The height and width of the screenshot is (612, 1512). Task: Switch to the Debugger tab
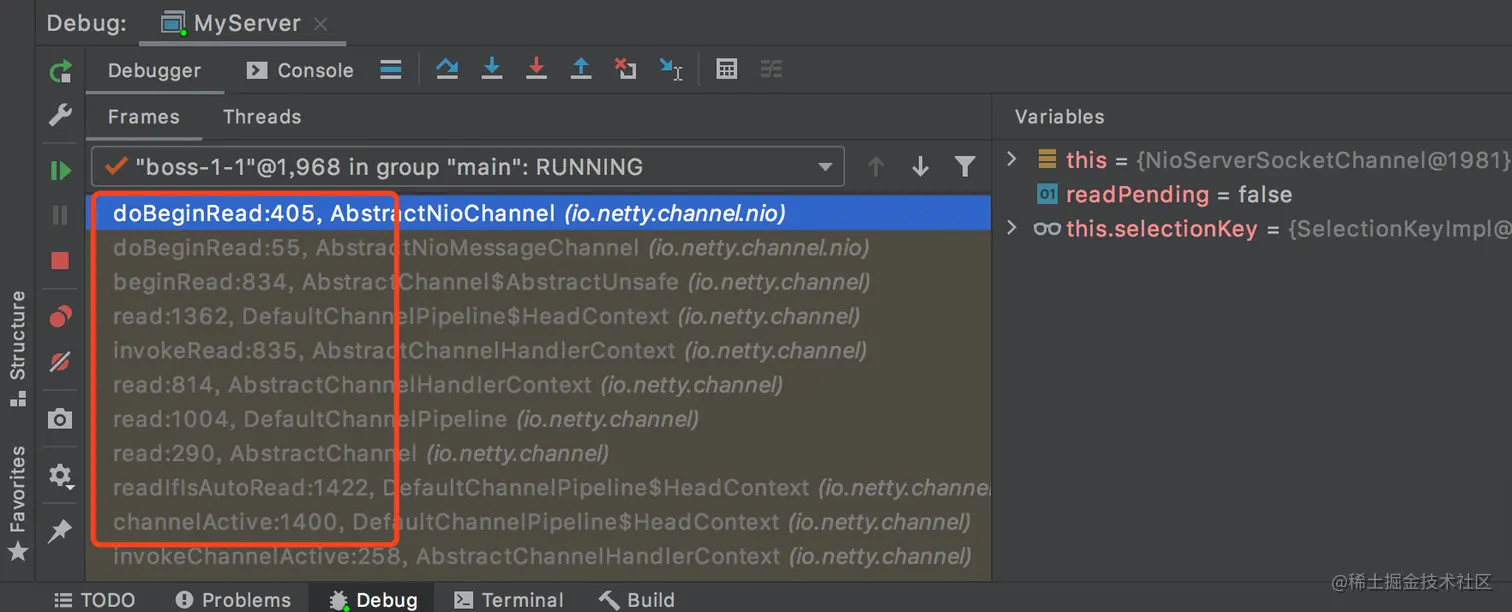154,70
